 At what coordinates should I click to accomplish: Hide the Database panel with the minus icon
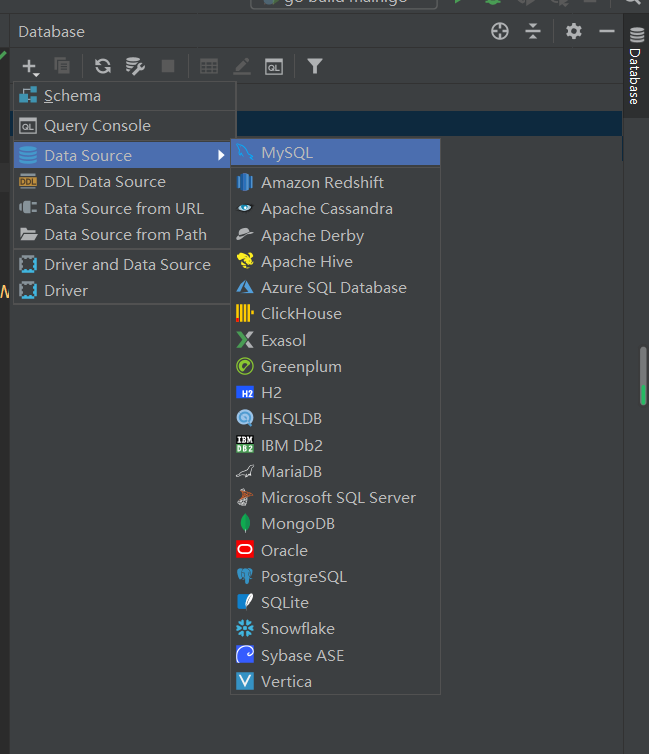click(x=607, y=31)
